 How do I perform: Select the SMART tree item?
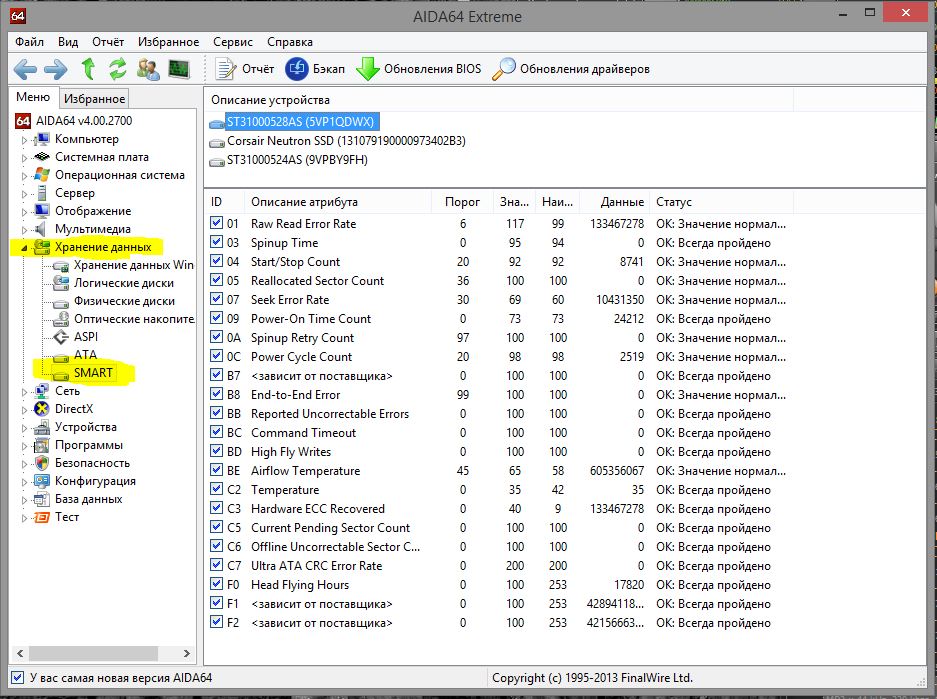coord(93,373)
